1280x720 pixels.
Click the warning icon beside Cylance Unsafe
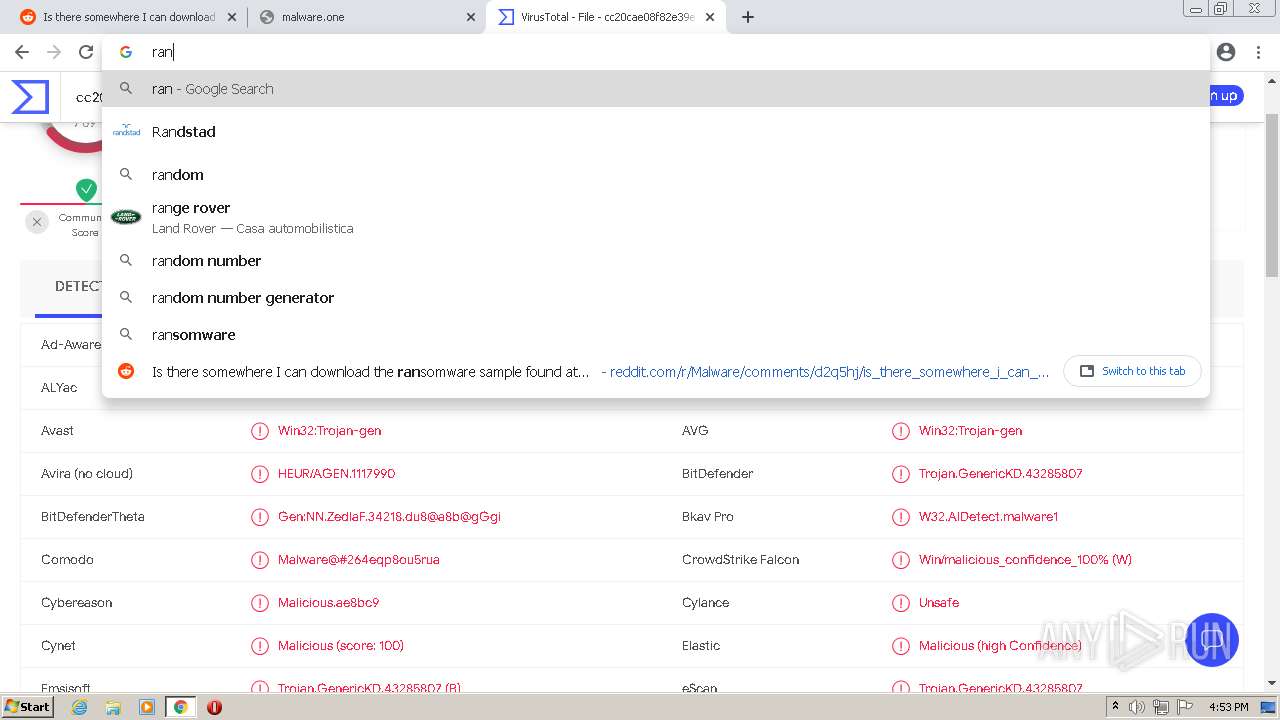900,603
